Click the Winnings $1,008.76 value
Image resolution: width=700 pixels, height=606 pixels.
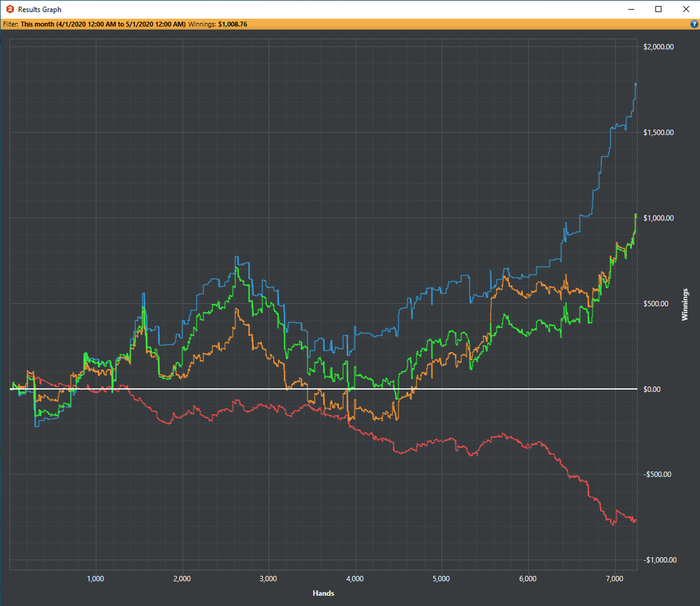tap(232, 24)
